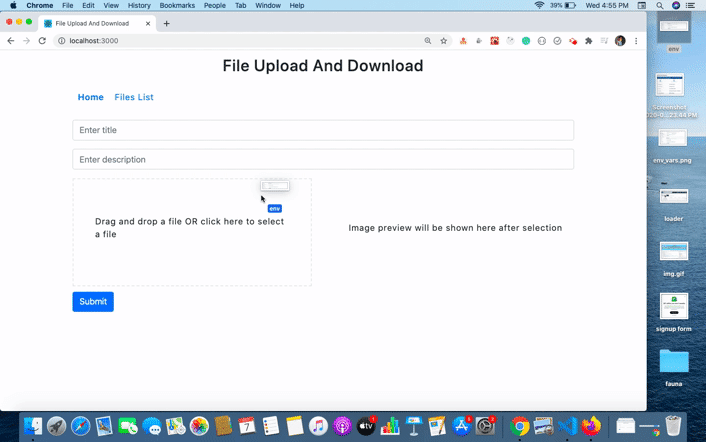The height and width of the screenshot is (442, 706).
Task: Open Reminders from the dock
Action: pos(271,426)
